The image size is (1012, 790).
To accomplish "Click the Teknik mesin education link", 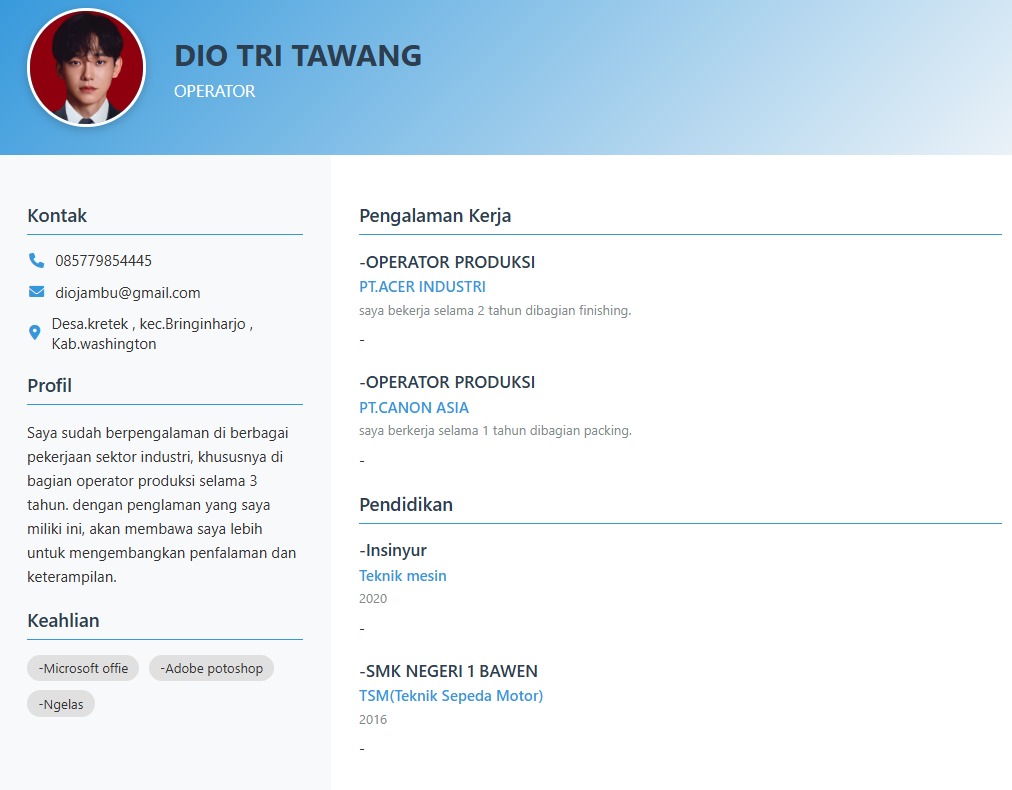I will [402, 575].
